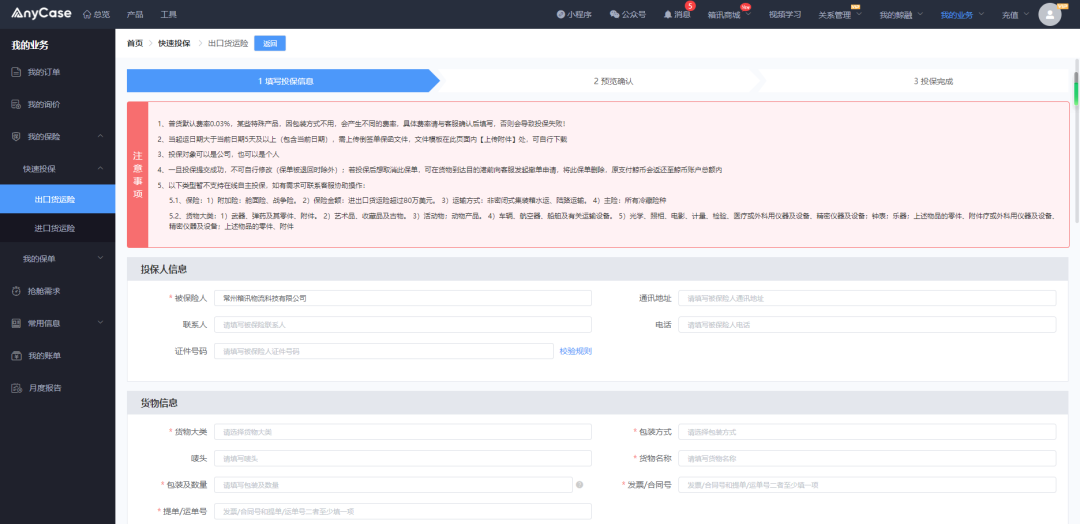Click 首页 in breadcrumb

135,43
